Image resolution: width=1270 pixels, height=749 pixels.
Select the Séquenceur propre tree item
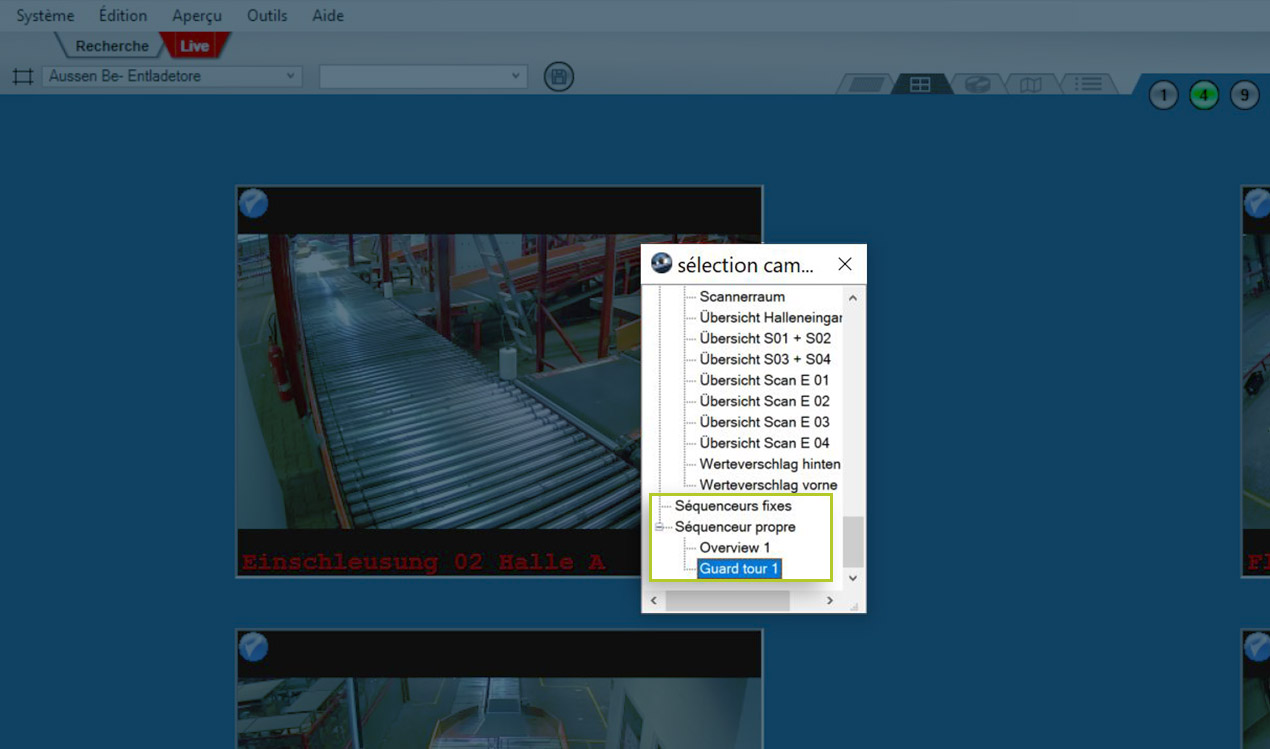point(735,527)
